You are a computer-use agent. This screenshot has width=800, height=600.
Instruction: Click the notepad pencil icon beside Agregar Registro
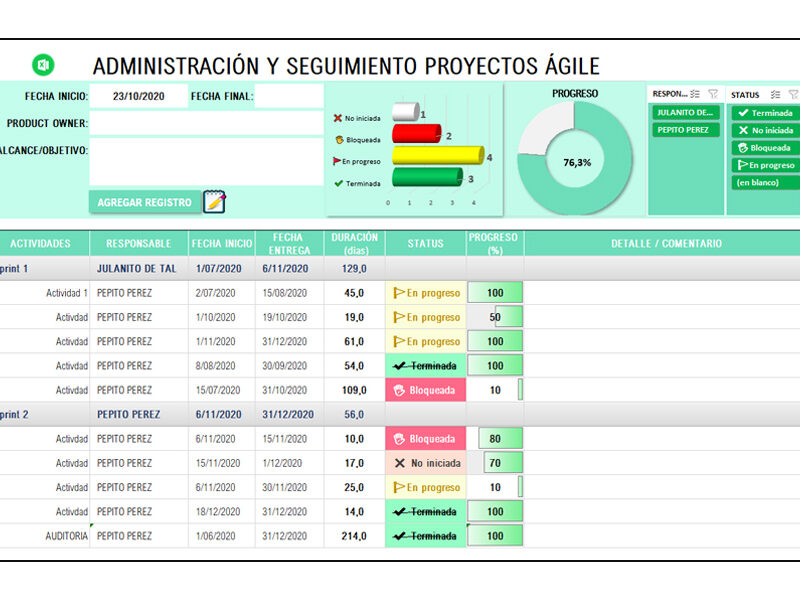[x=214, y=202]
